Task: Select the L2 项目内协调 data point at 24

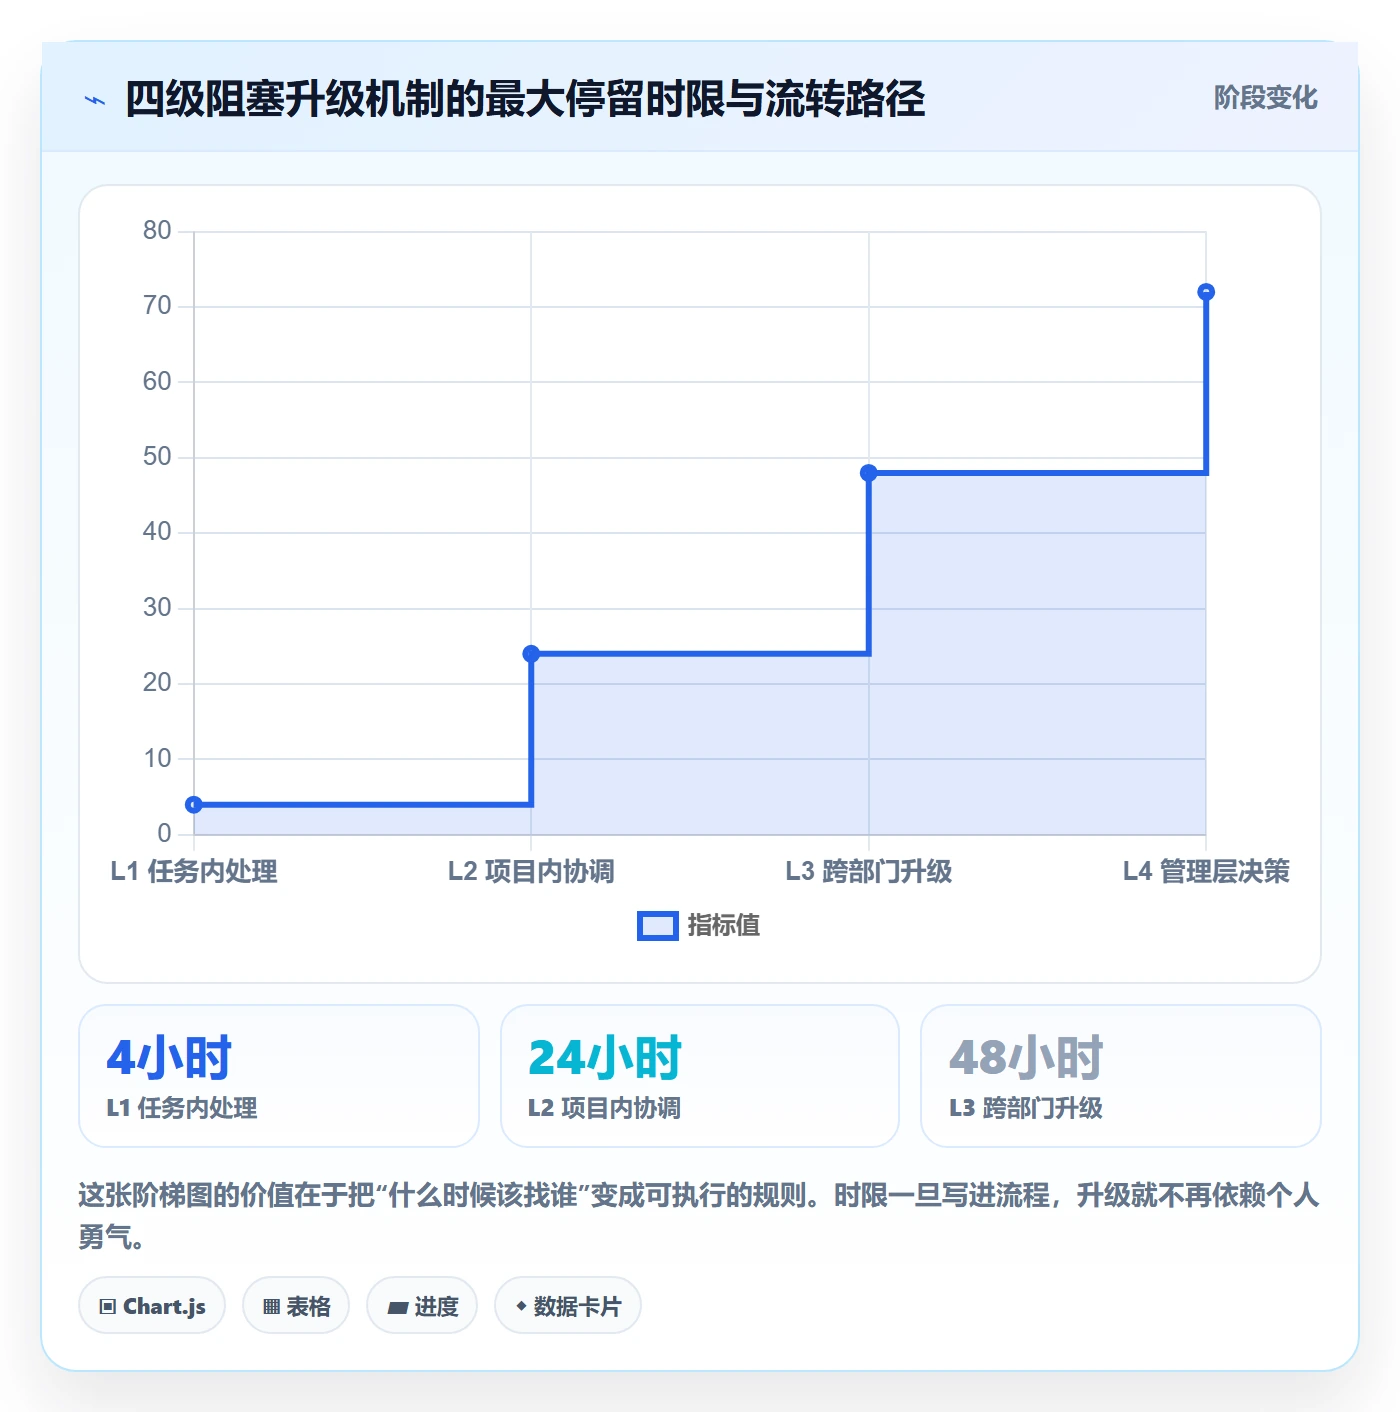Action: click(x=531, y=654)
